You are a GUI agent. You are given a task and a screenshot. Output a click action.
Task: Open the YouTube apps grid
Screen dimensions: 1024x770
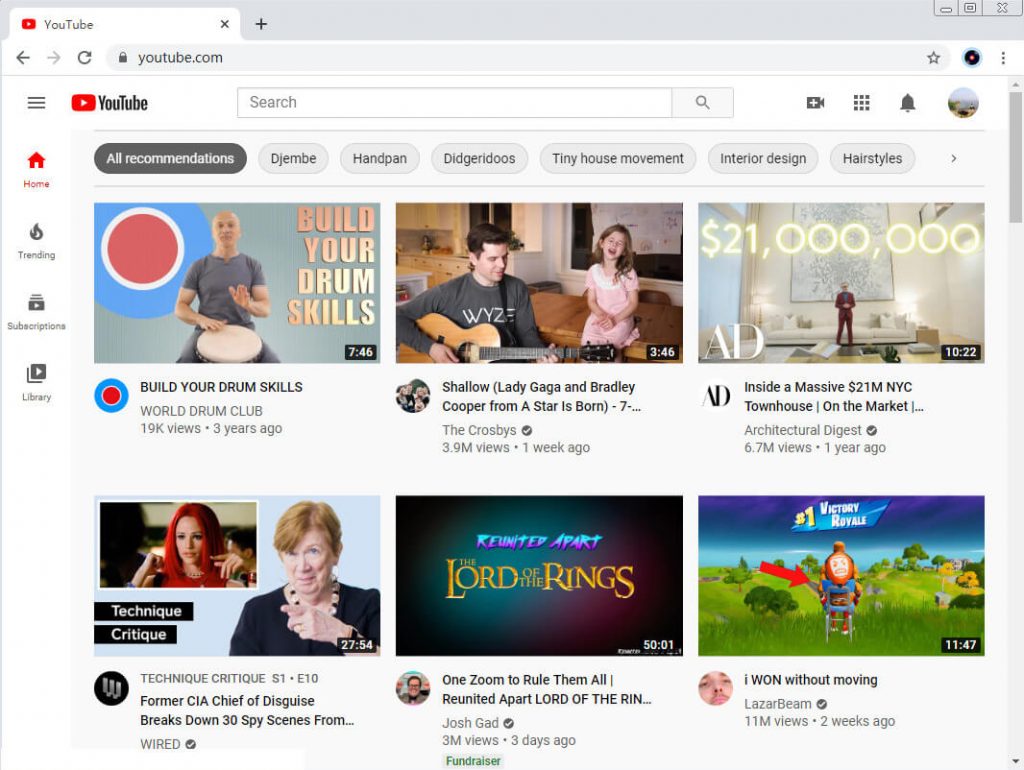pyautogui.click(x=861, y=103)
